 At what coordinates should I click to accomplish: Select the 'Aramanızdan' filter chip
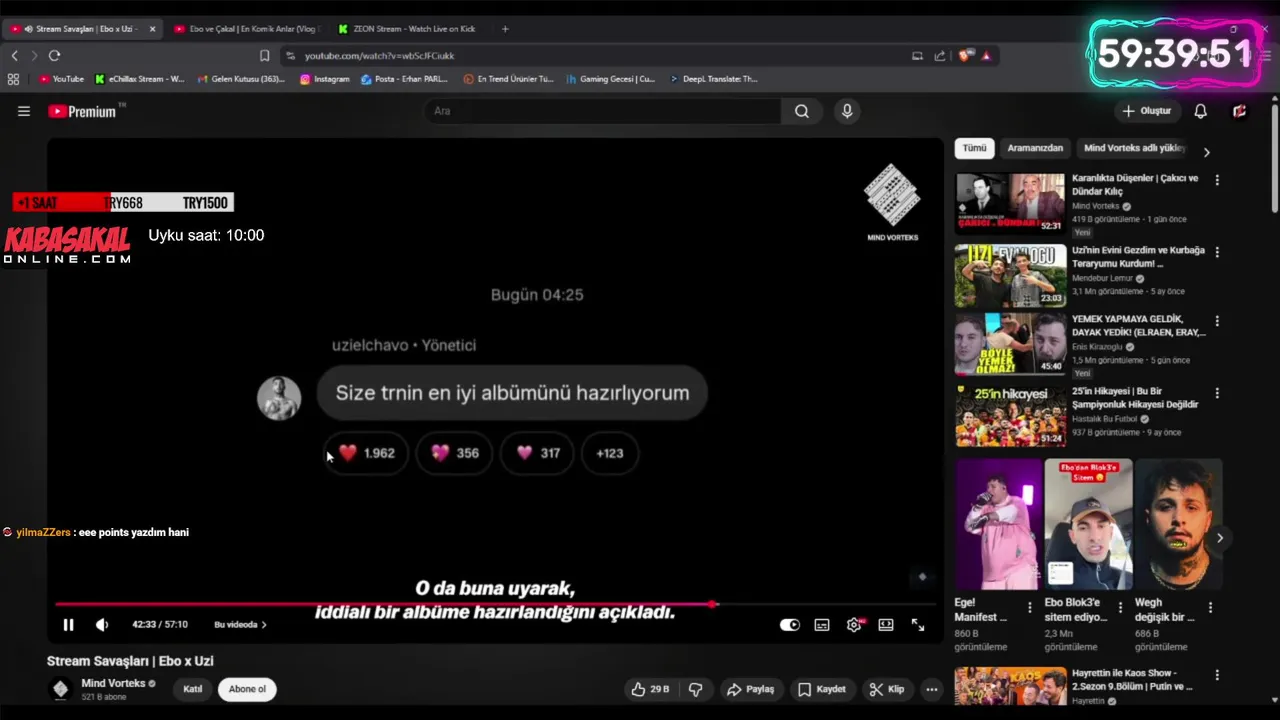1035,148
